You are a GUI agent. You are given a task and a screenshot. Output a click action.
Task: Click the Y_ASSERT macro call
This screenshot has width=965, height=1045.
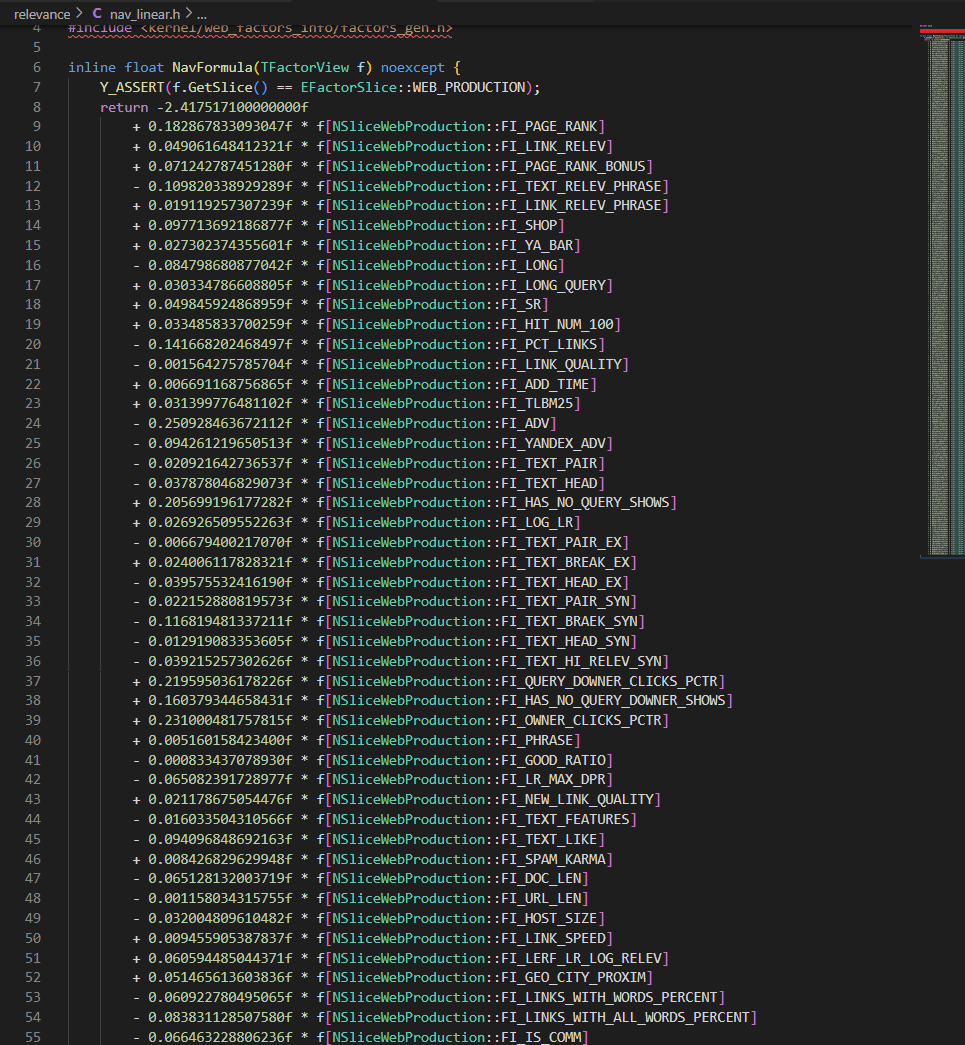click(x=131, y=87)
